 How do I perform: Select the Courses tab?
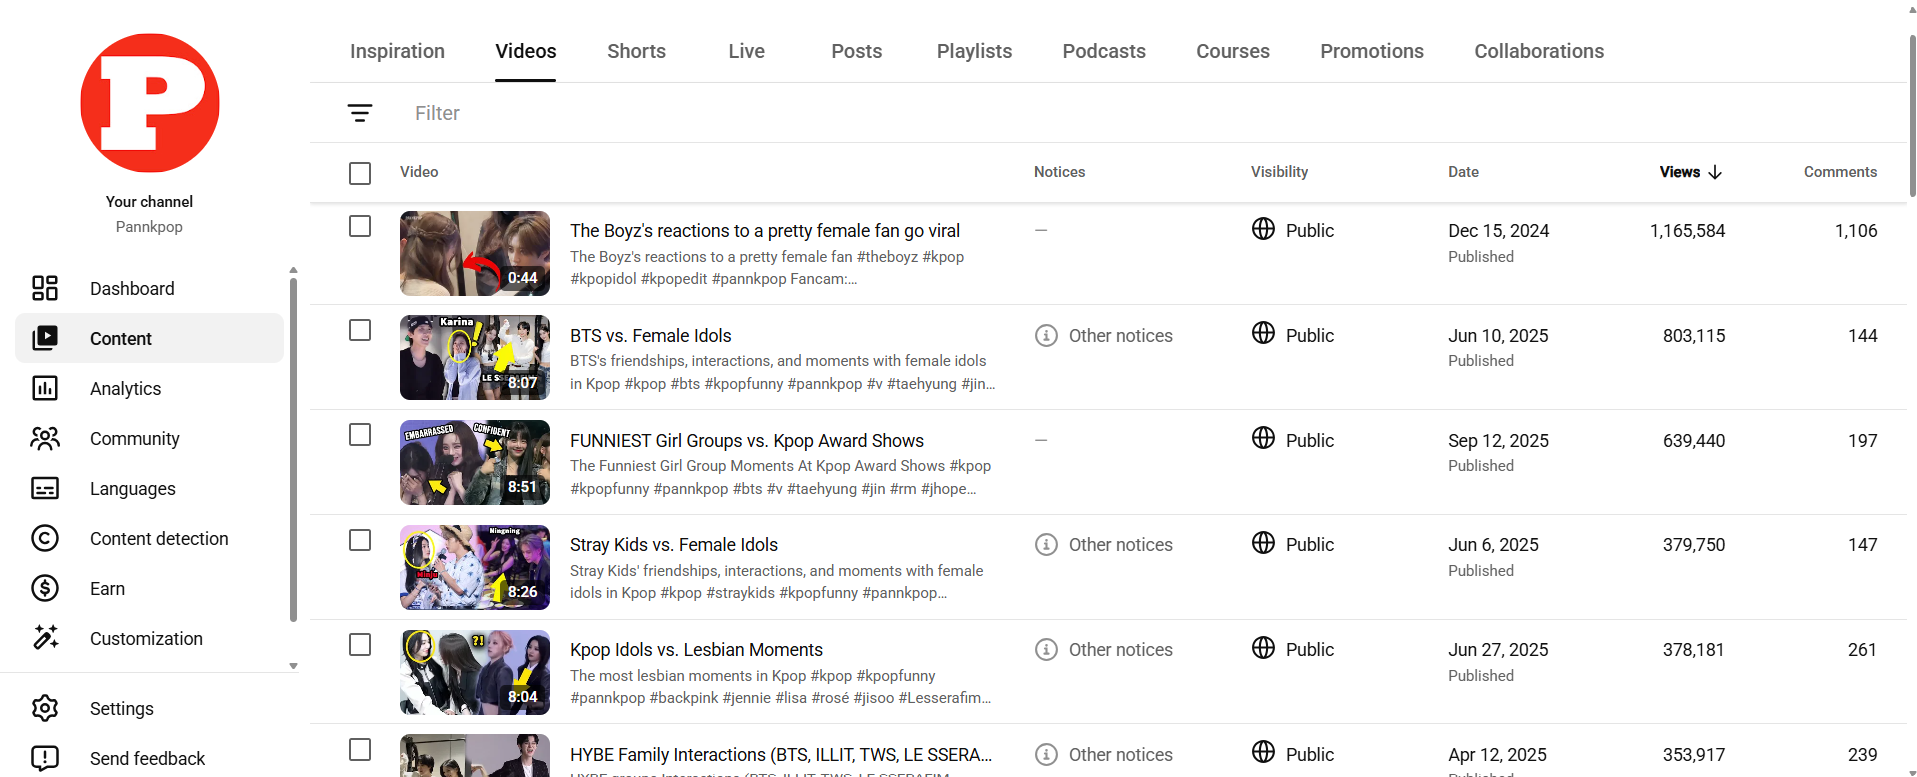tap(1233, 51)
